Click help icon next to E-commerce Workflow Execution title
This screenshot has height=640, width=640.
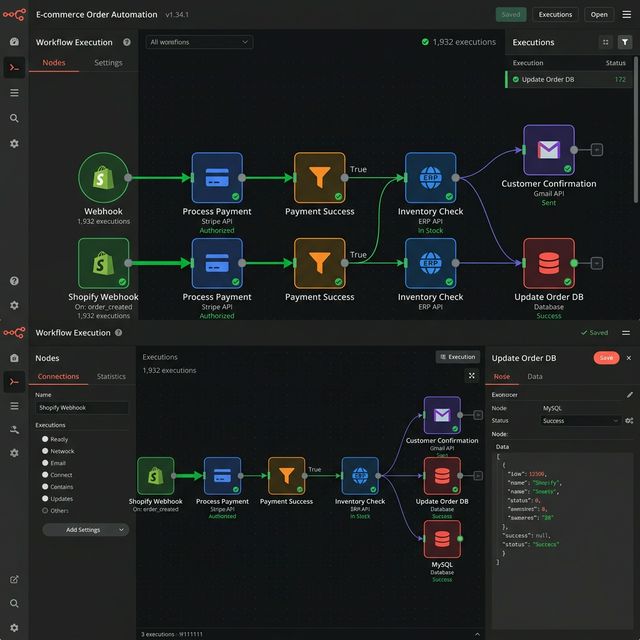127,42
